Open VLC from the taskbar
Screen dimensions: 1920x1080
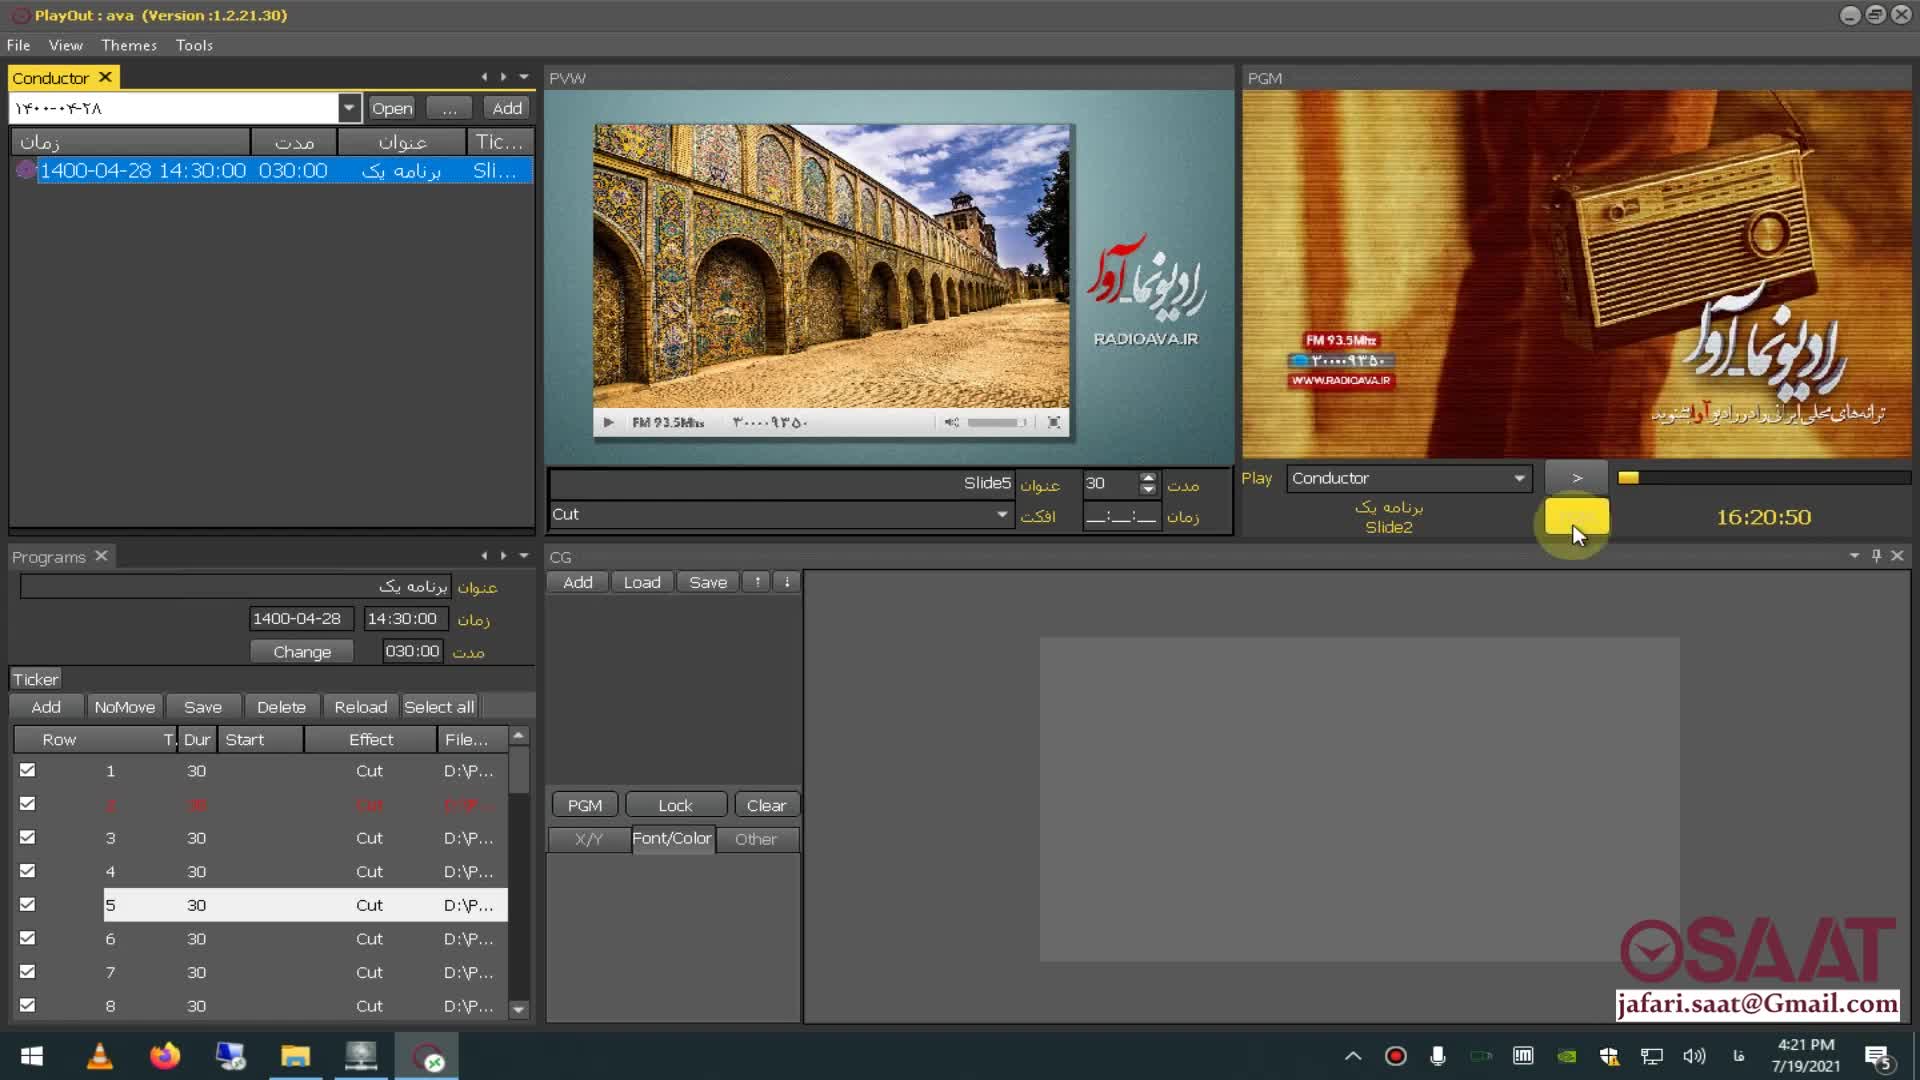99,1057
